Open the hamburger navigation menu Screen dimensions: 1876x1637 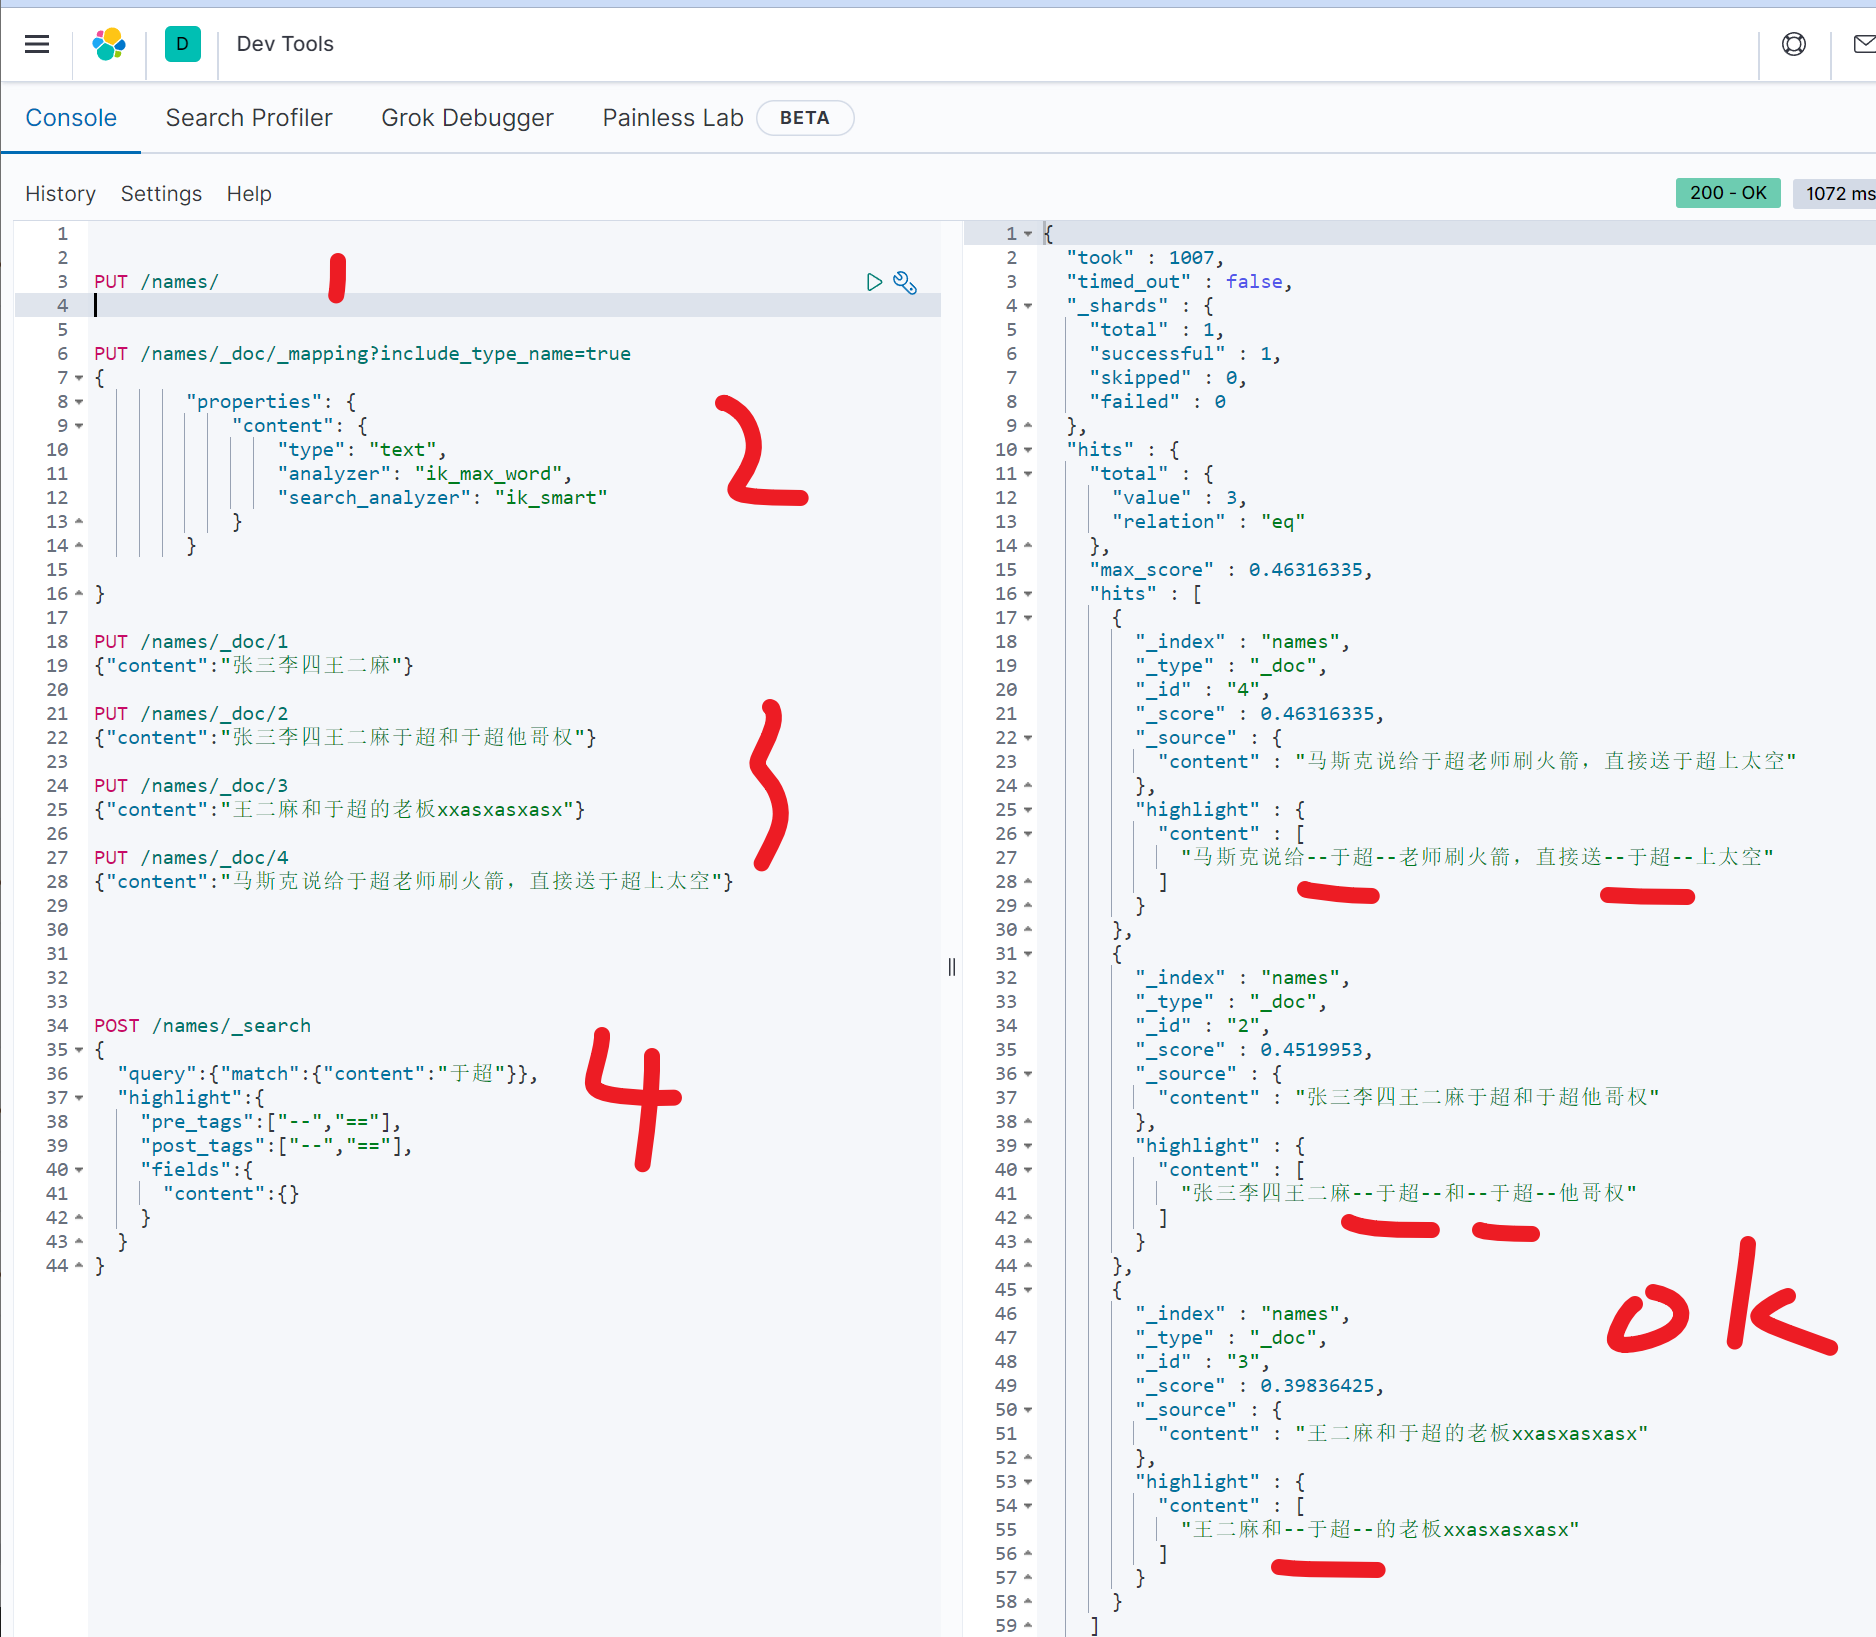click(x=37, y=44)
